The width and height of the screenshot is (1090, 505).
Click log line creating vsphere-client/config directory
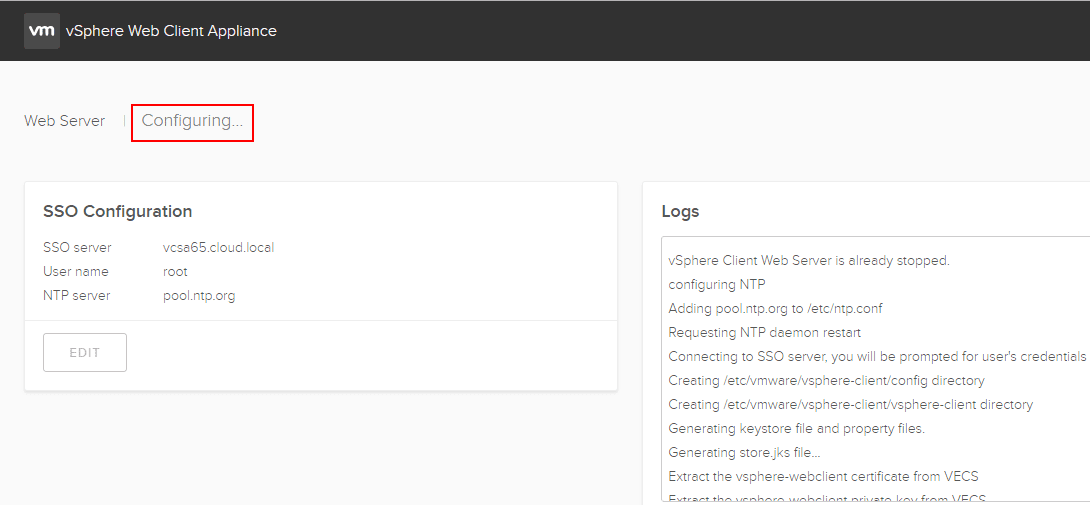[x=827, y=380]
